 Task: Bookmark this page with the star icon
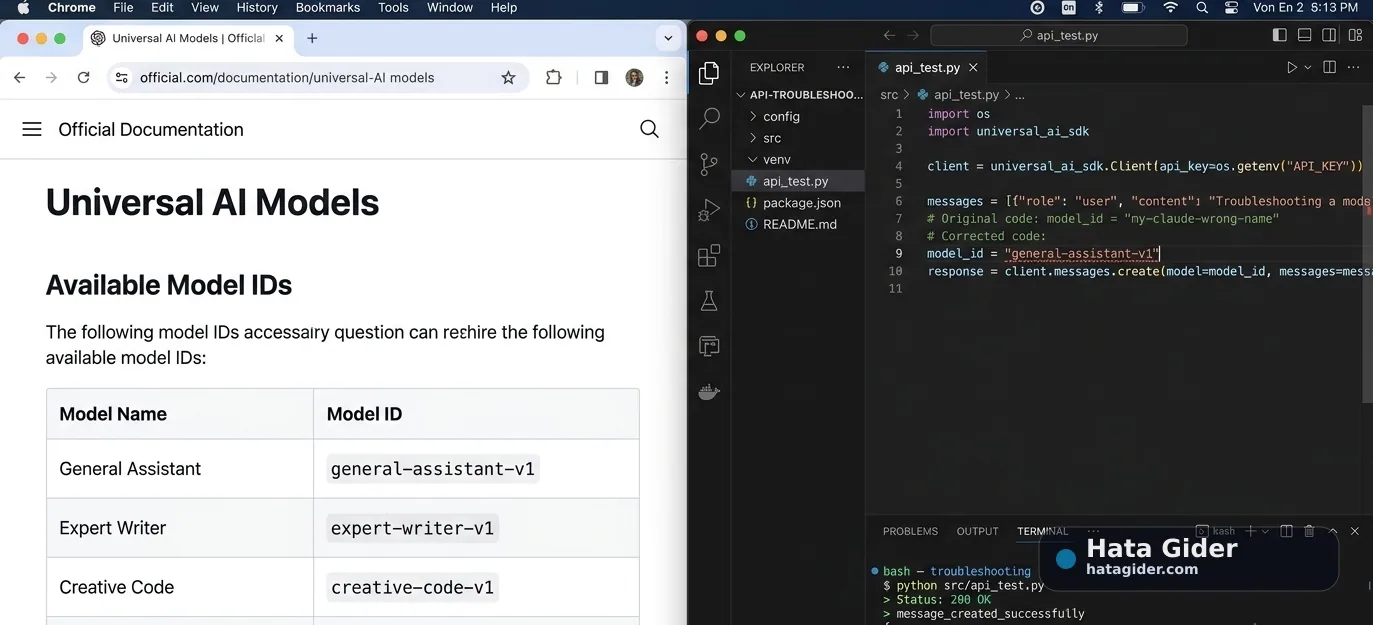(x=508, y=77)
